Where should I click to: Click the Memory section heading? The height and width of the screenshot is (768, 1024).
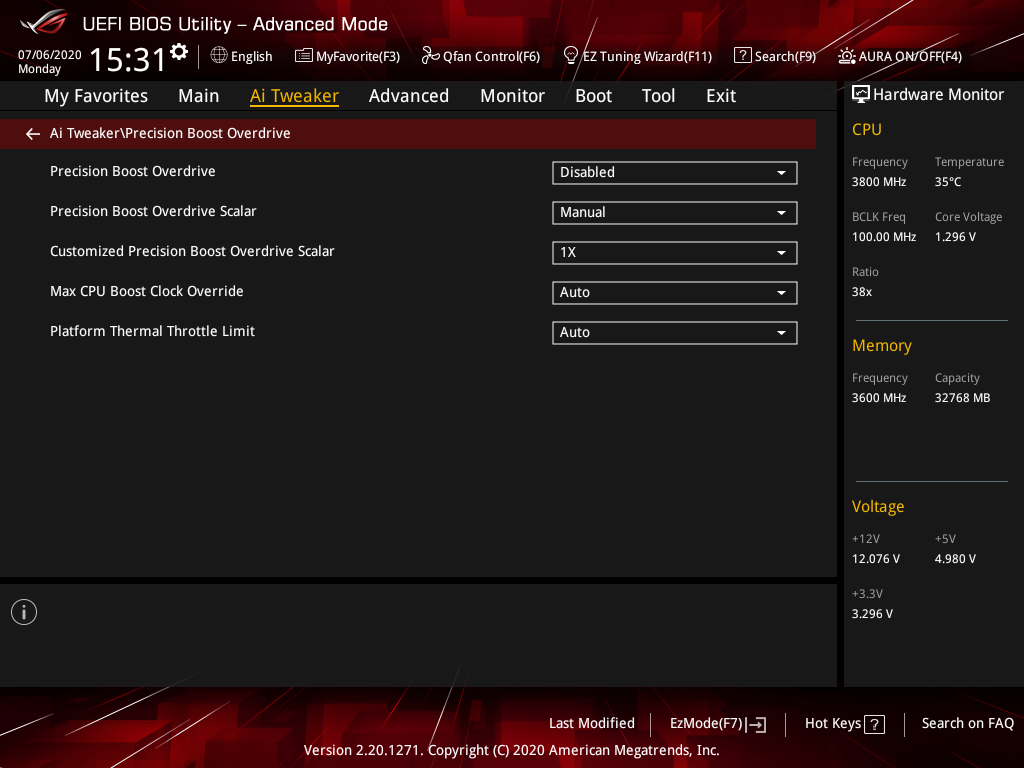[x=882, y=345]
